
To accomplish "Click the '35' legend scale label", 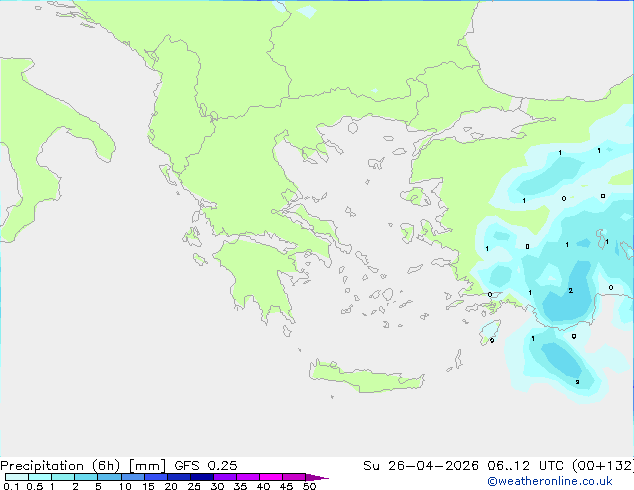I will pyautogui.click(x=240, y=486).
